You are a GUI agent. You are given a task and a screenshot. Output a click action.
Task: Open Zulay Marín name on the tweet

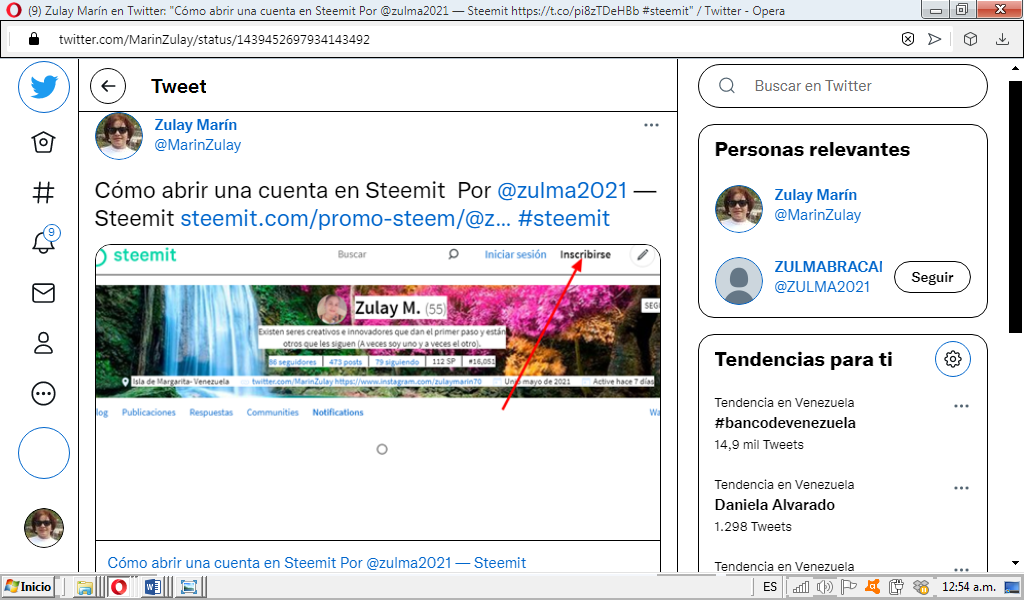click(x=196, y=125)
